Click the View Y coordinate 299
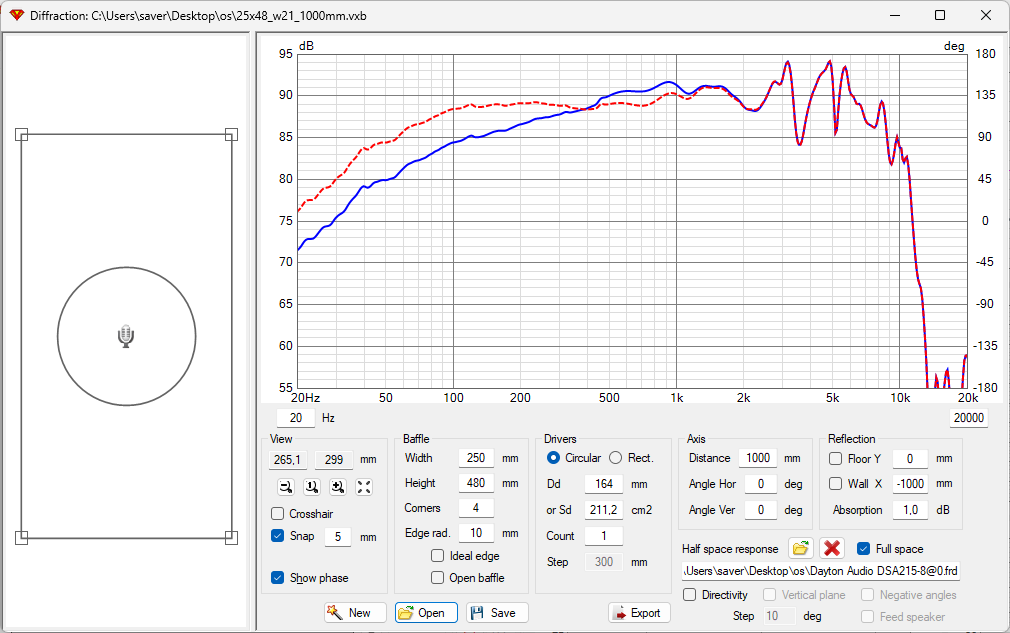The width and height of the screenshot is (1010, 633). click(x=334, y=460)
